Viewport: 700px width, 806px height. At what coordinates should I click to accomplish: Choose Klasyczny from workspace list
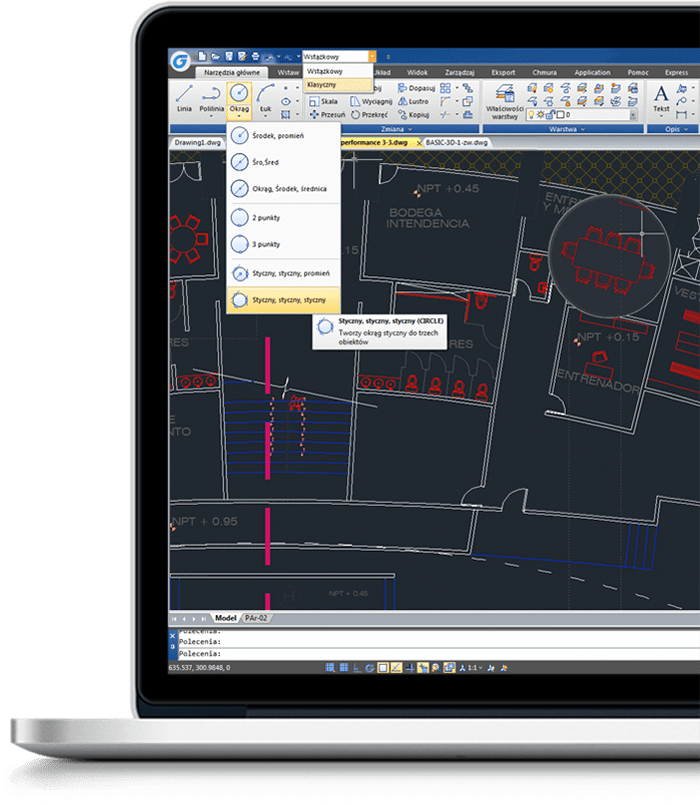pyautogui.click(x=338, y=84)
